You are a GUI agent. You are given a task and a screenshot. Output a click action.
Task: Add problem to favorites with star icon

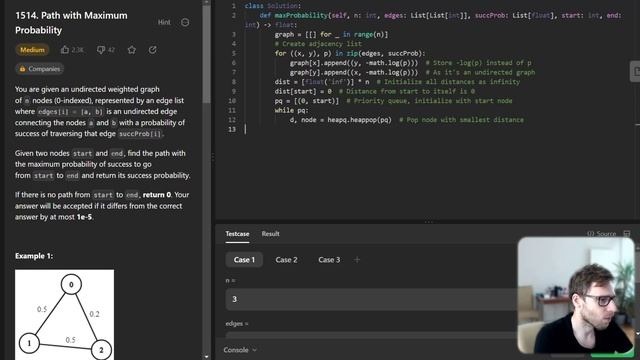[131, 50]
